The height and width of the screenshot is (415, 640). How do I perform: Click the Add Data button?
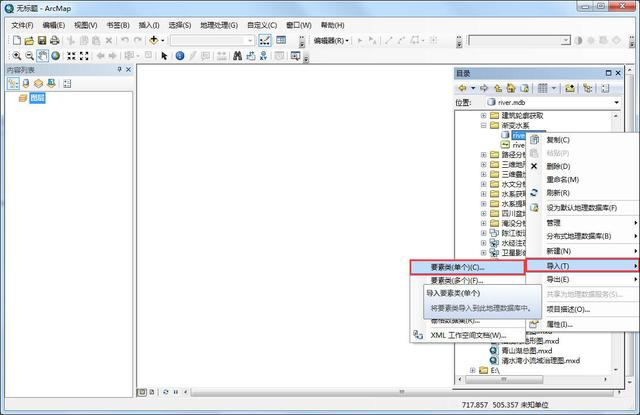coord(154,40)
